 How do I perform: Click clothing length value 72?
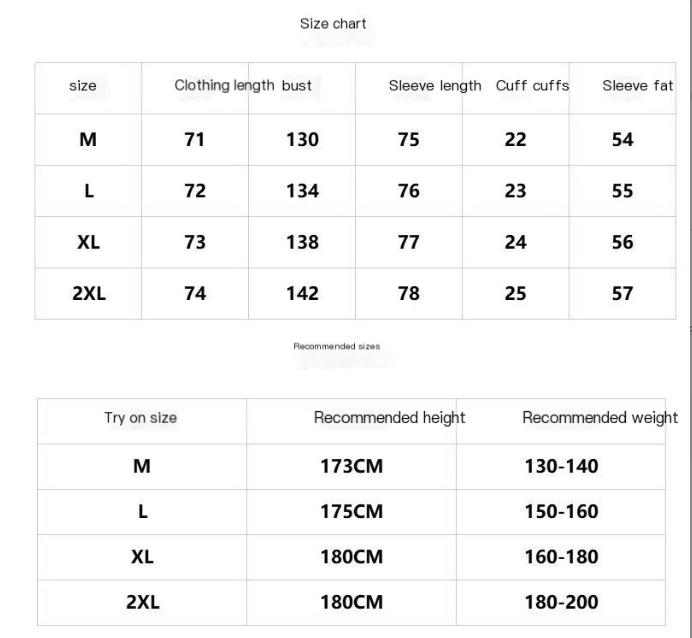tap(195, 191)
